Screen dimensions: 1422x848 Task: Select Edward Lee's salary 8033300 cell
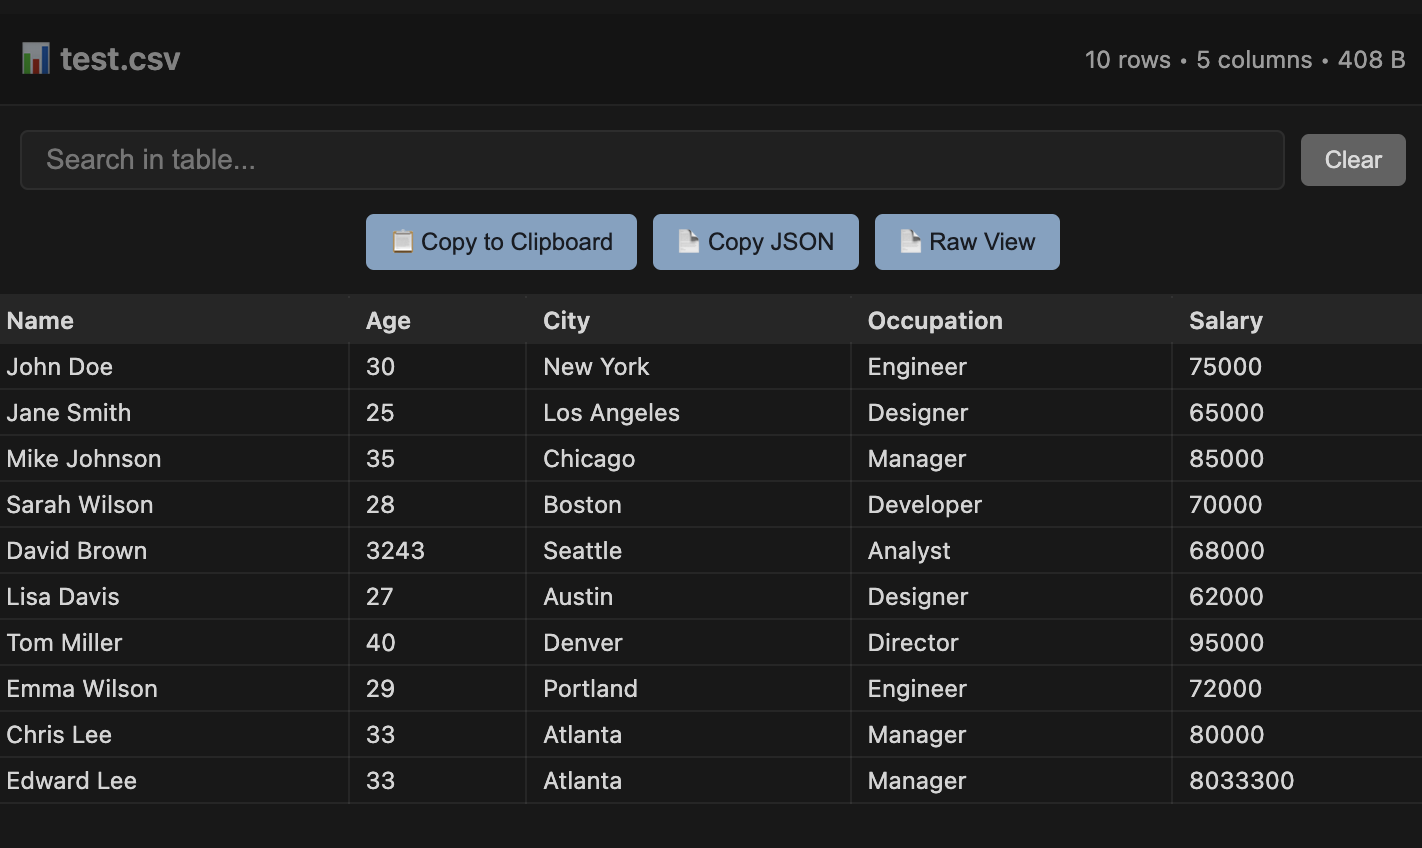[x=1241, y=781]
